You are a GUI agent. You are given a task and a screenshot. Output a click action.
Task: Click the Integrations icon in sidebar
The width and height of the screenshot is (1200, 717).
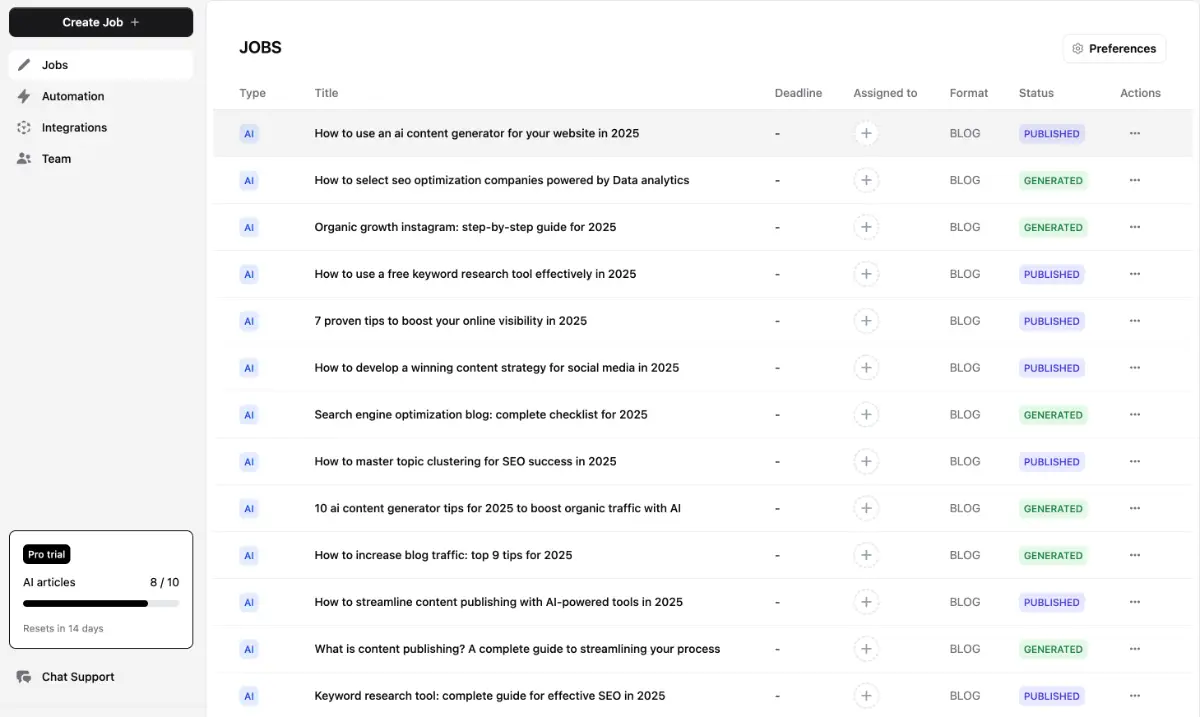[x=25, y=128]
